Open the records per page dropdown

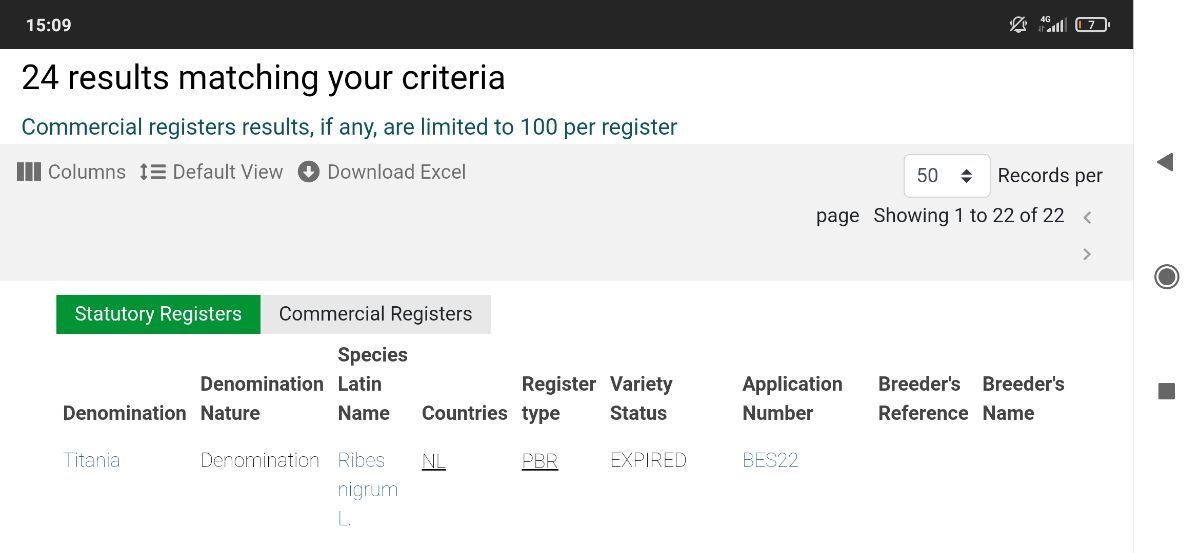point(946,176)
